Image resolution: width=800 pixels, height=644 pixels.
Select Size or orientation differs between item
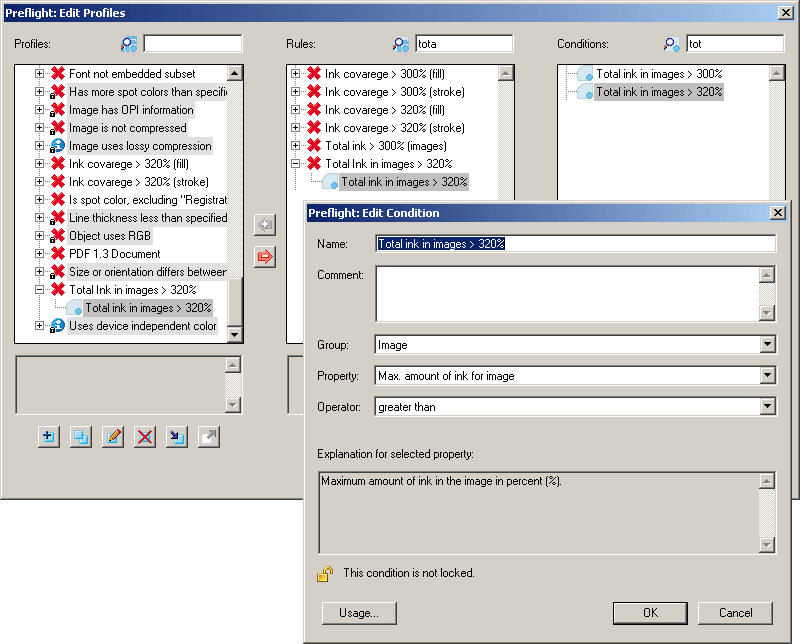[148, 272]
